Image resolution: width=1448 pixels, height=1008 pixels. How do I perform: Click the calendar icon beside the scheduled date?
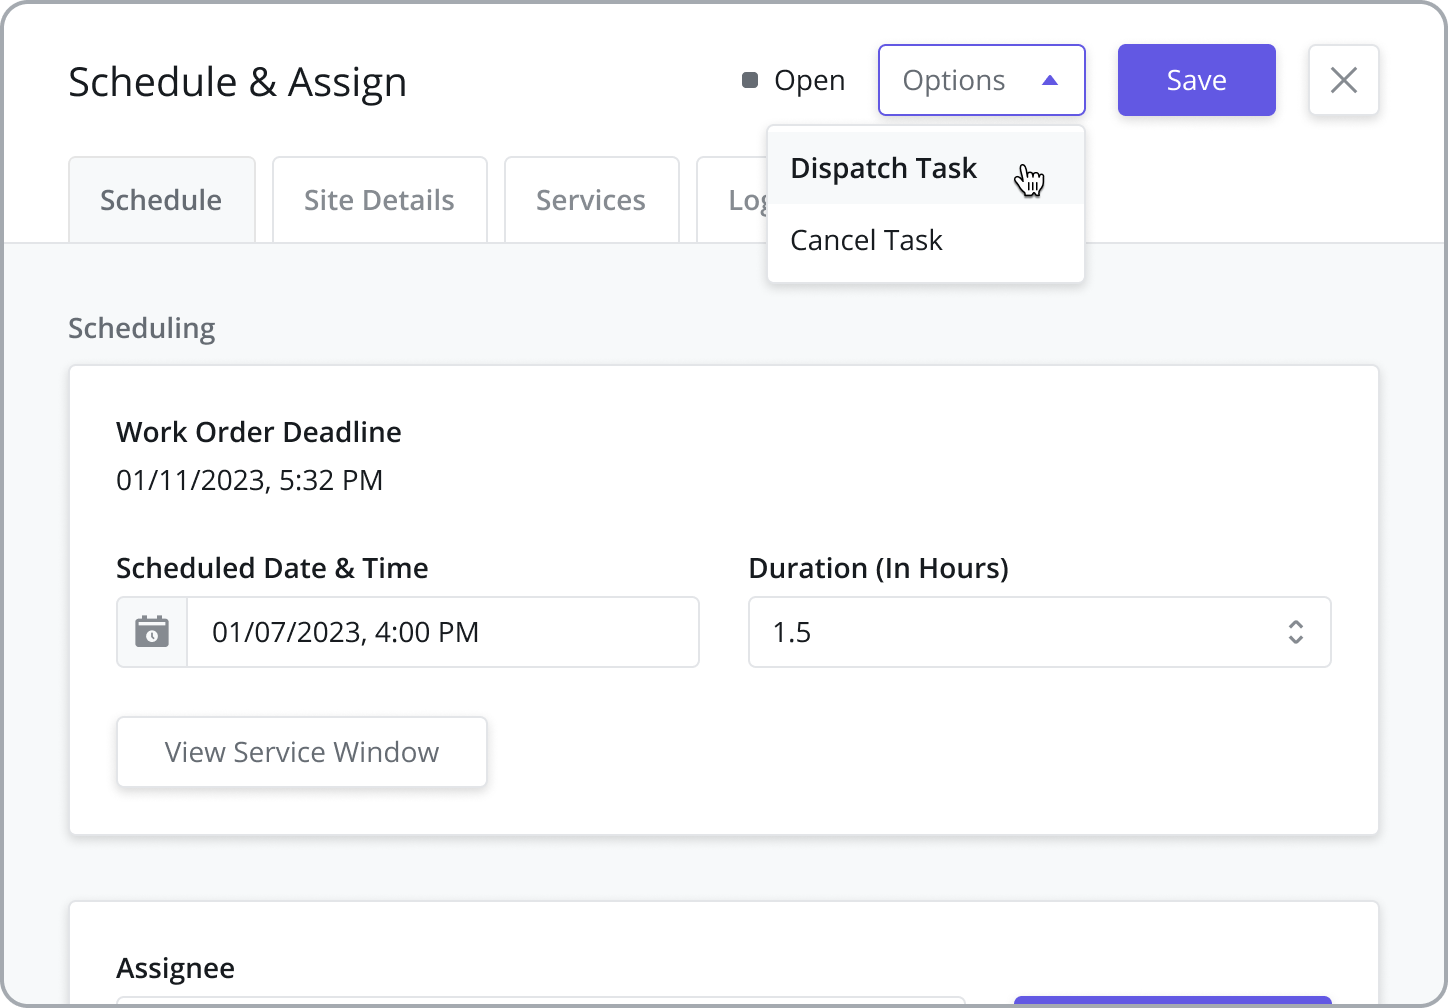point(152,632)
